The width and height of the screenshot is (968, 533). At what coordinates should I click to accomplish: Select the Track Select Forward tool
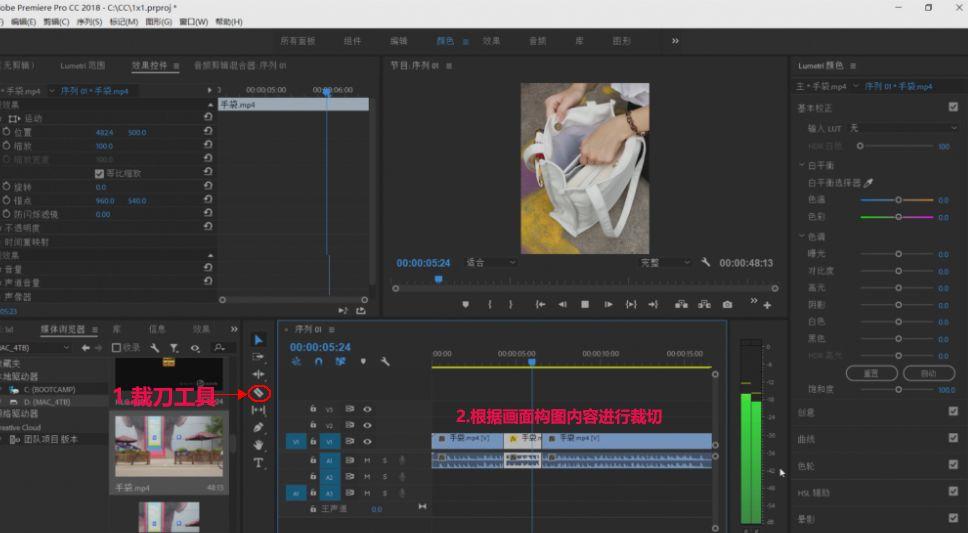coord(259,357)
